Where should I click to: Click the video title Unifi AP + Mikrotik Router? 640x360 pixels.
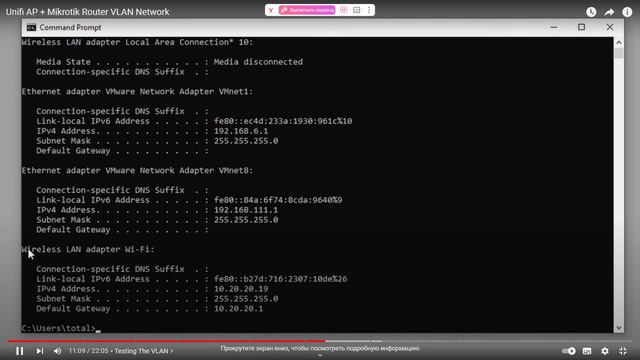(x=87, y=12)
